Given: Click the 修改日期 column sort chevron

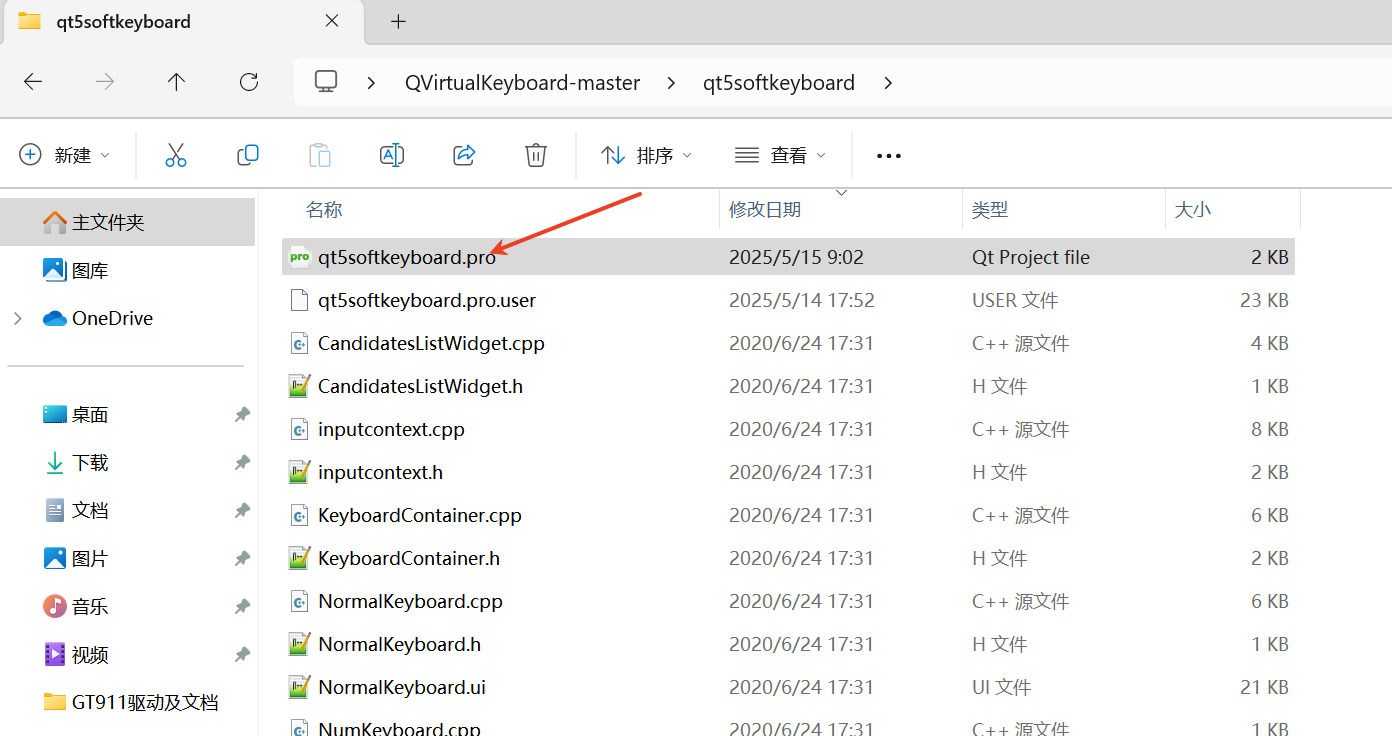Looking at the screenshot, I should point(841,192).
